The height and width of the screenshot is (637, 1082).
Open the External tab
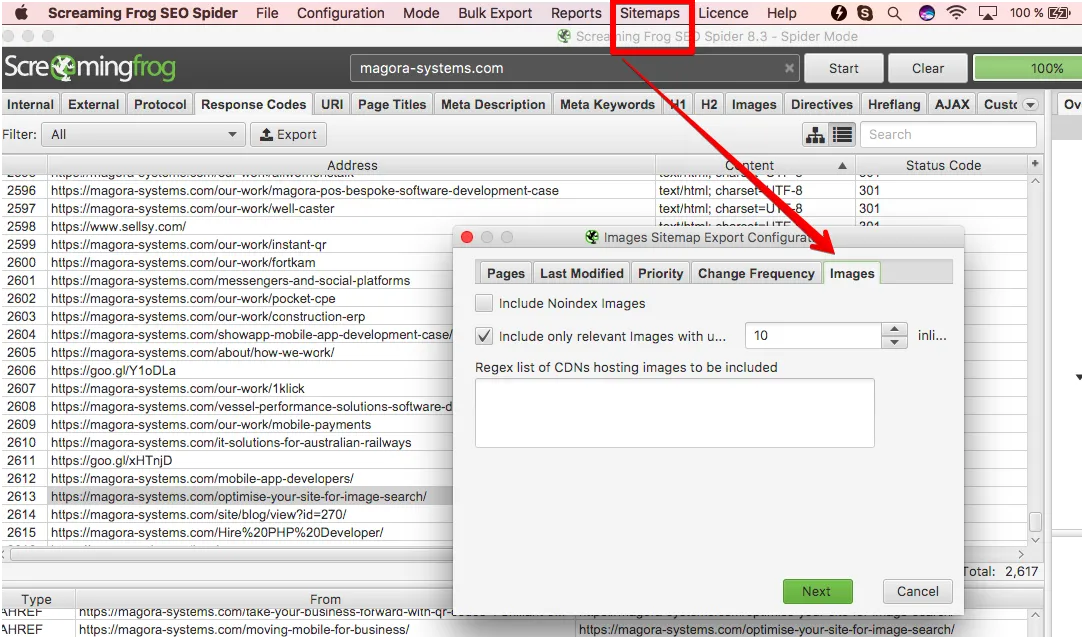[93, 104]
